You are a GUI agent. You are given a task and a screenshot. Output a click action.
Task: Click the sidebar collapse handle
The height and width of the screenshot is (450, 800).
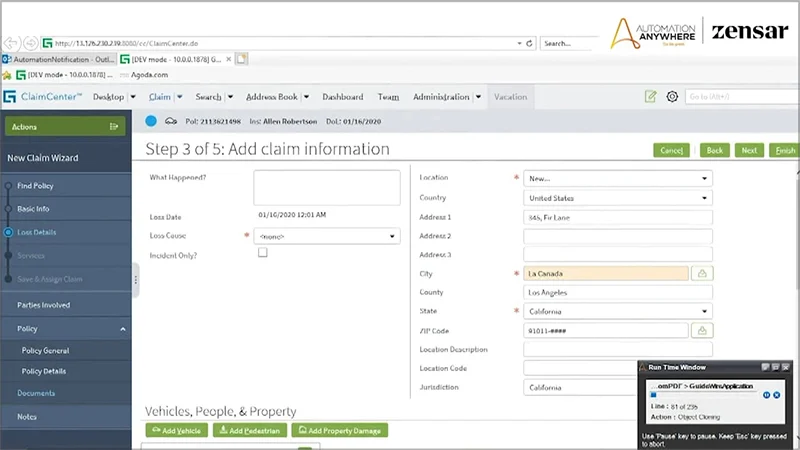click(x=136, y=280)
